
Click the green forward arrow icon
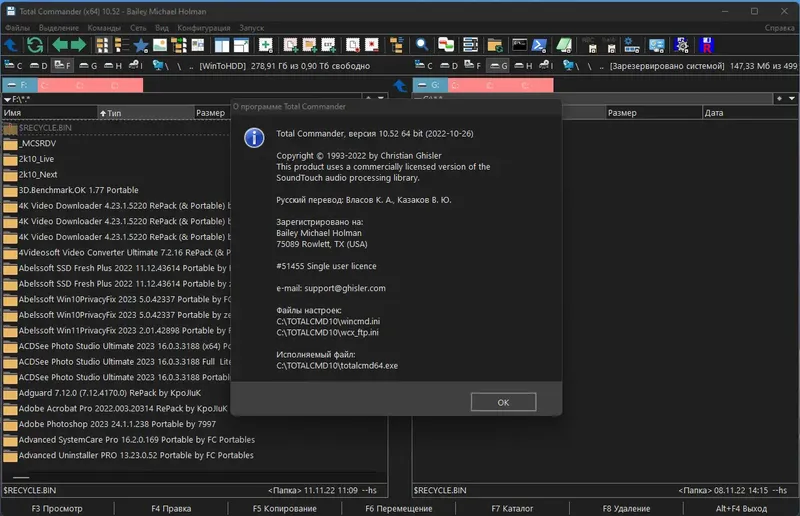[79, 45]
